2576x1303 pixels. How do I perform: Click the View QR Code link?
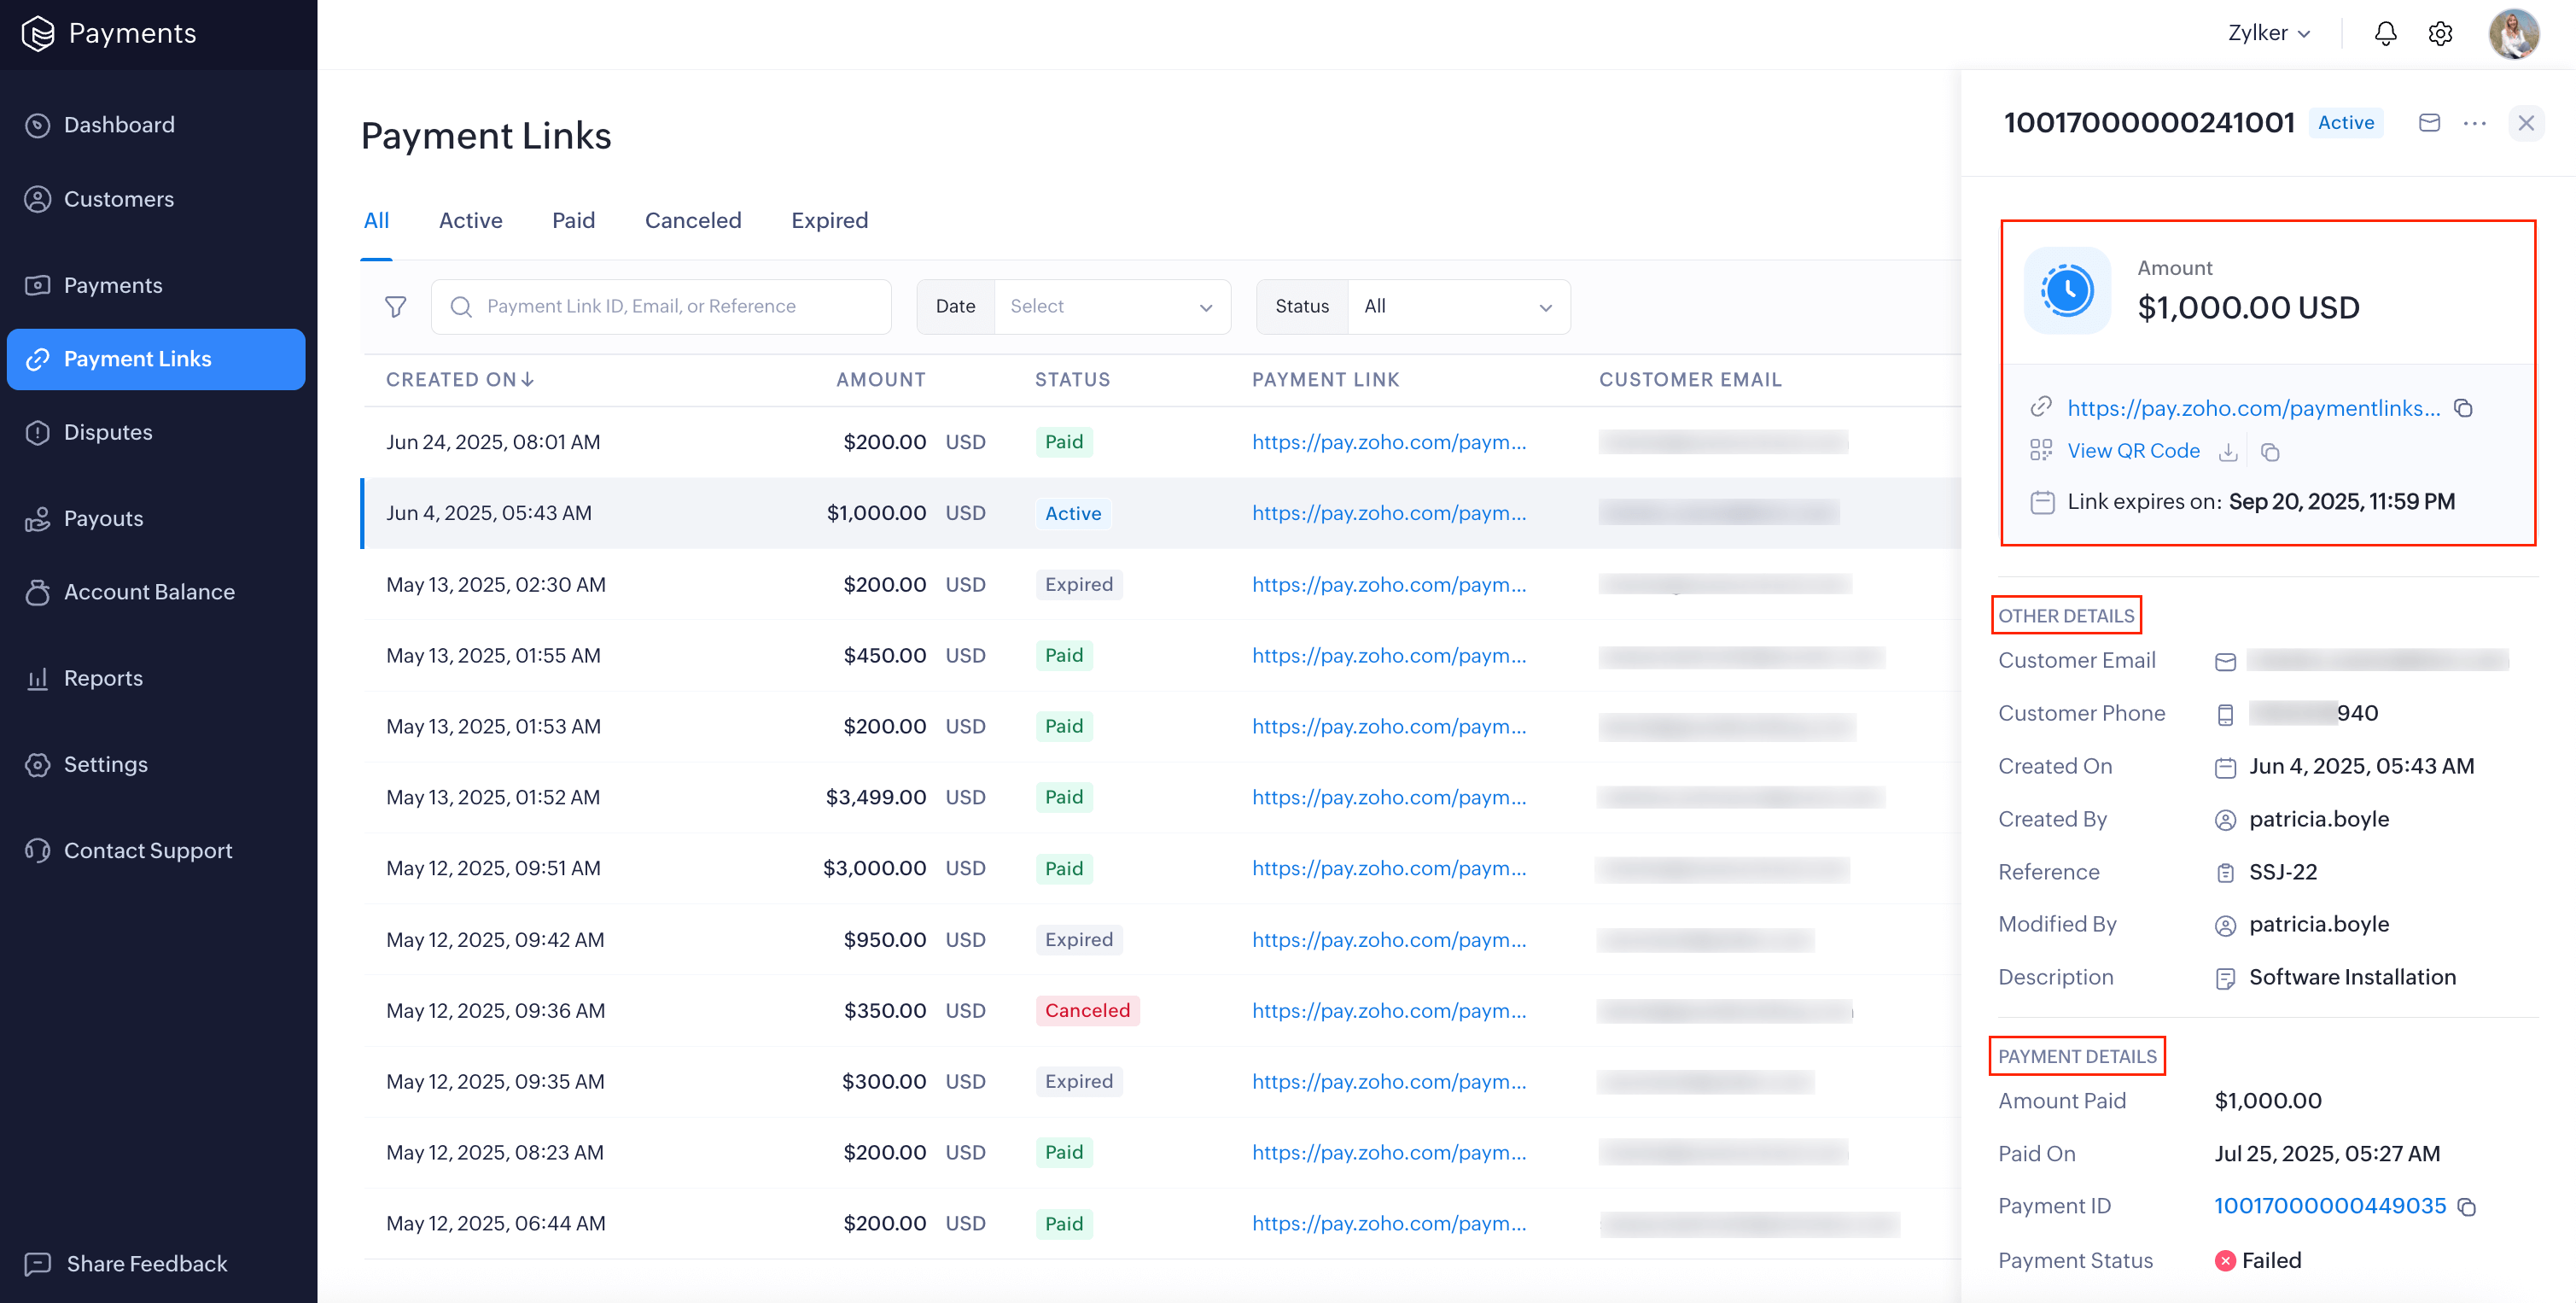[2133, 451]
